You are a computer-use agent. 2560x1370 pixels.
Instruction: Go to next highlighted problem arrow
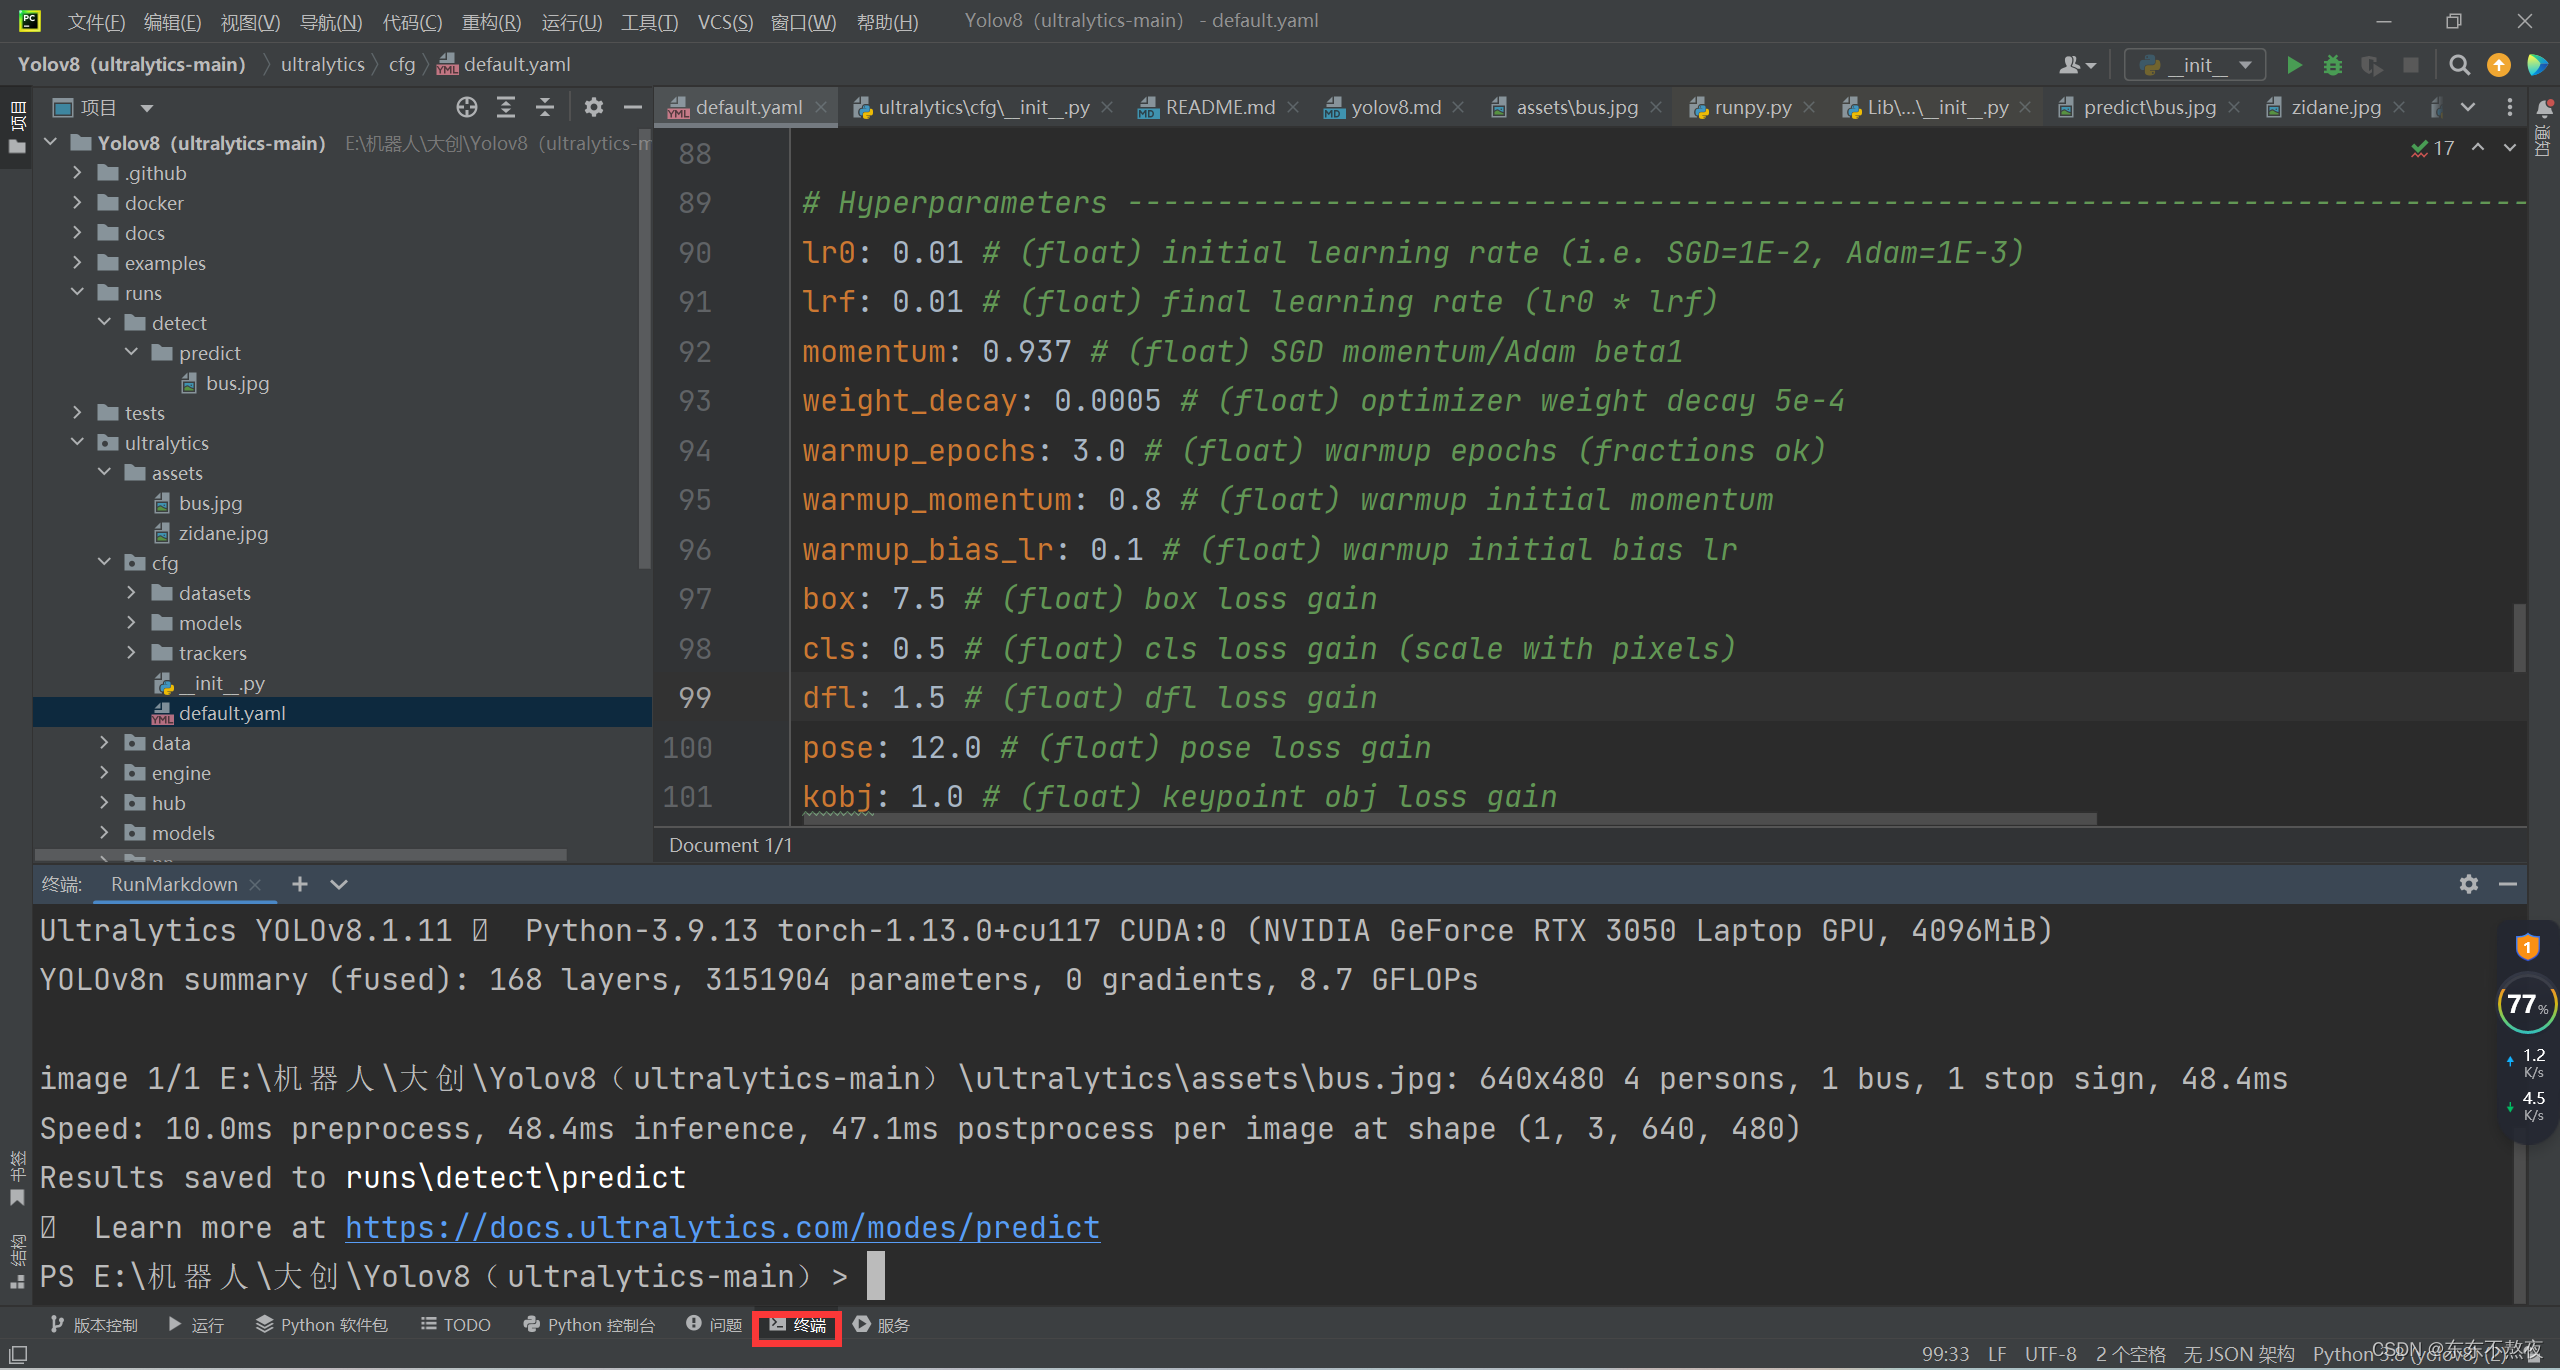tap(2510, 148)
